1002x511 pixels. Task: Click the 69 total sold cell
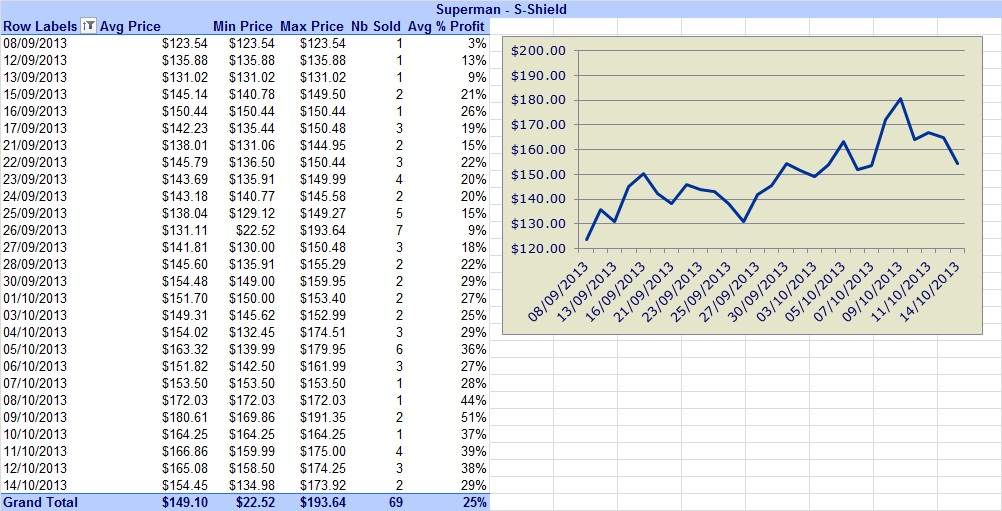tap(396, 502)
